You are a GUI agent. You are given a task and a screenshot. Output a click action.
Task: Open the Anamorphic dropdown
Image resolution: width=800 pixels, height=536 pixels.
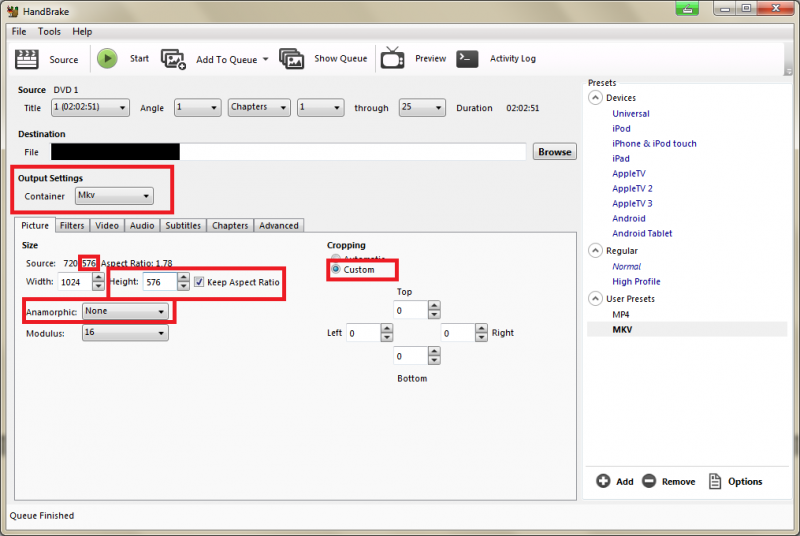click(125, 311)
